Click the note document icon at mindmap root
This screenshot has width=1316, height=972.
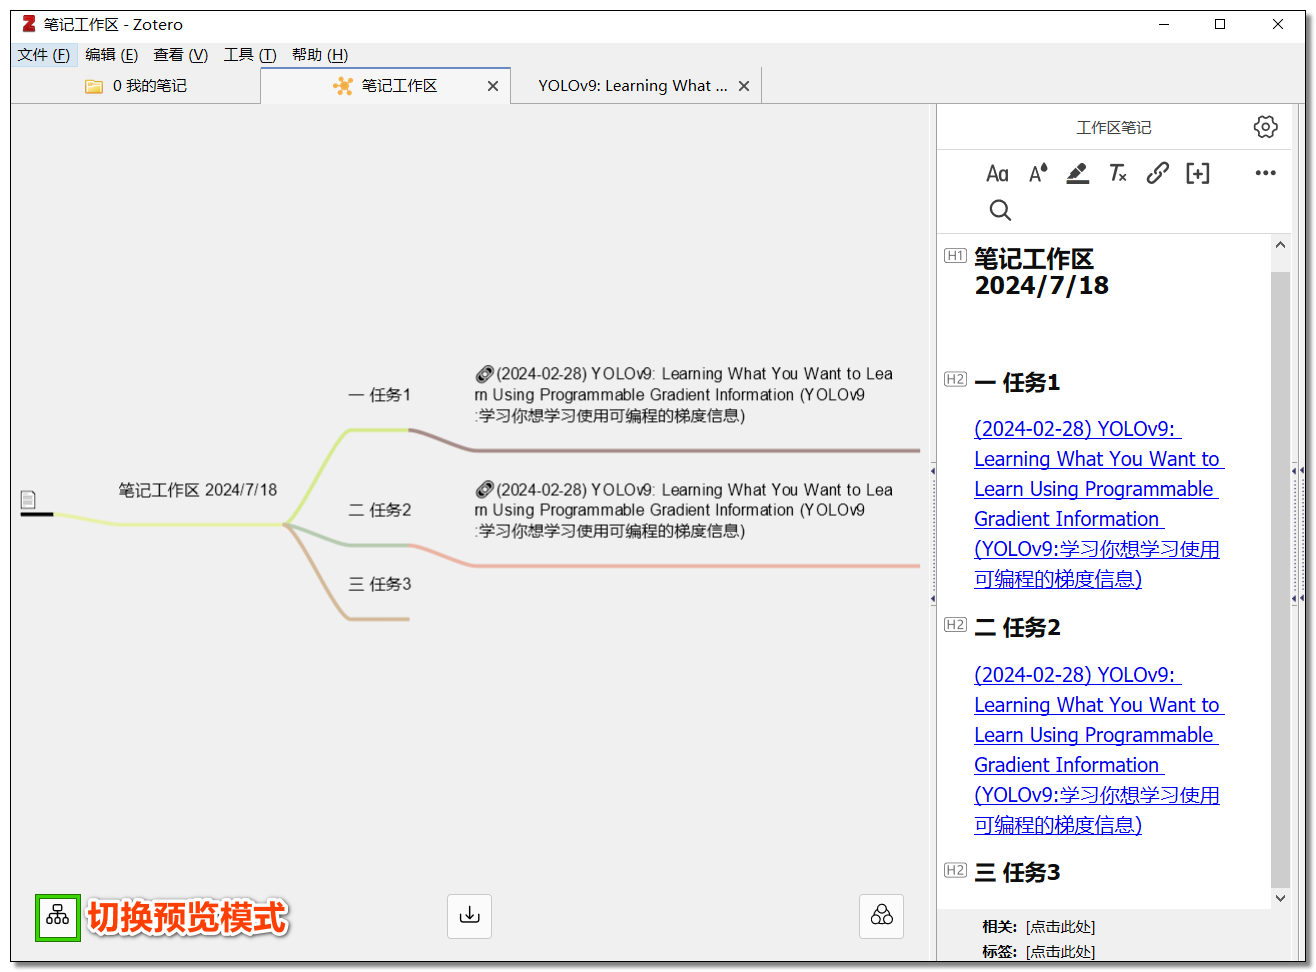pos(28,499)
